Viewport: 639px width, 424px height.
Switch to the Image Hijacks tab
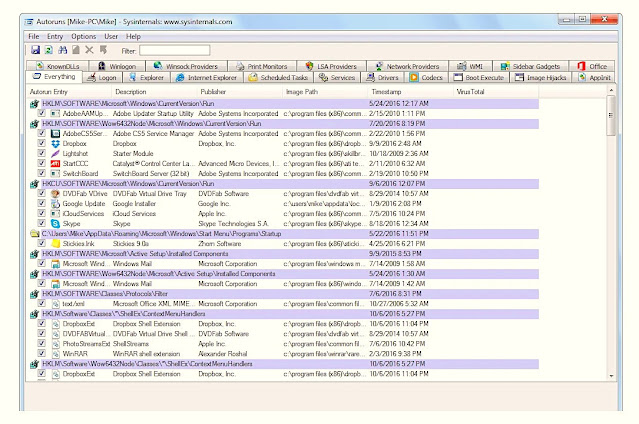(x=540, y=77)
